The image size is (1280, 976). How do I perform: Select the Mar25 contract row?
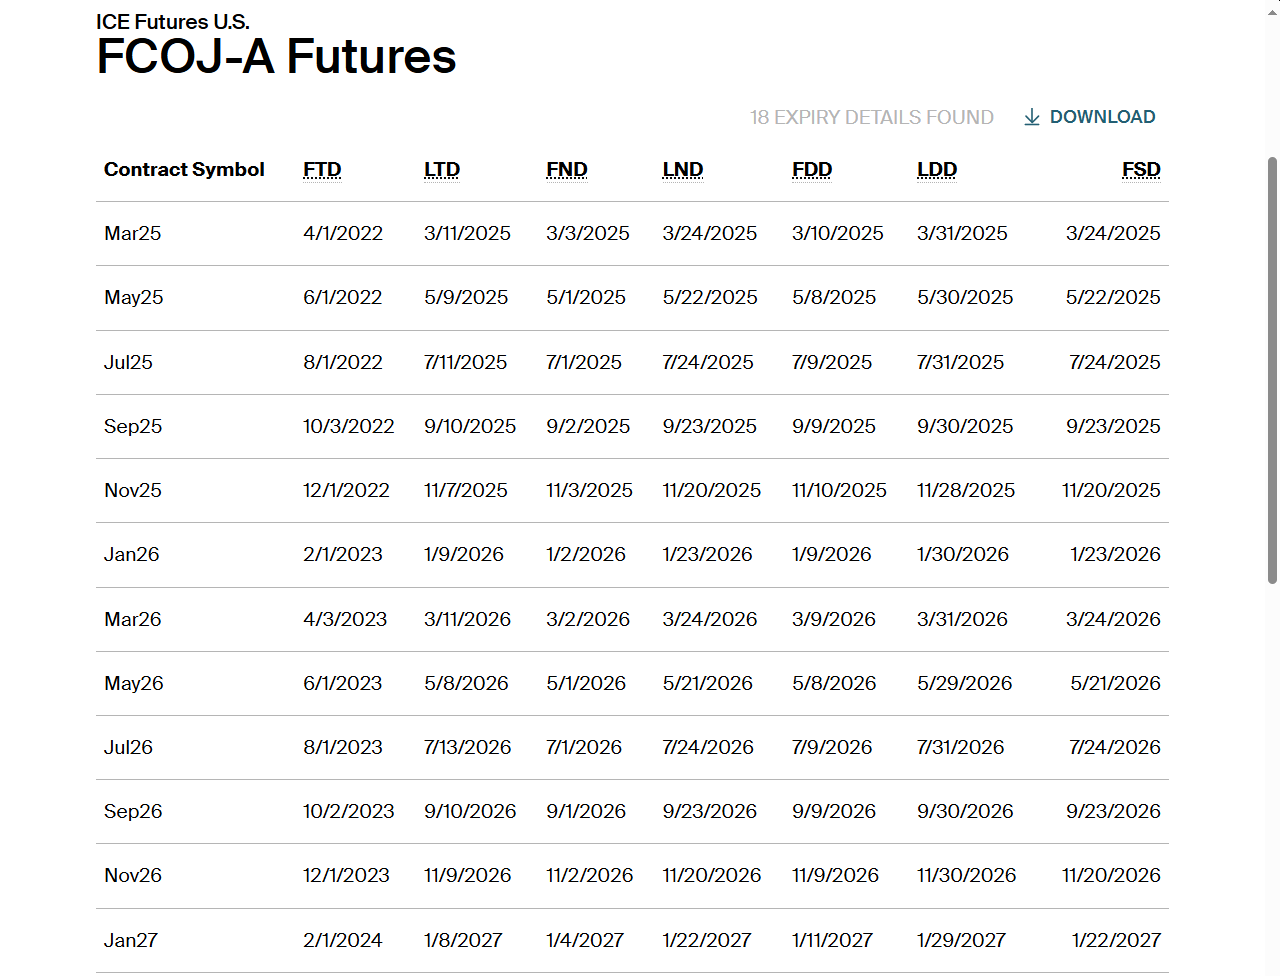click(632, 234)
